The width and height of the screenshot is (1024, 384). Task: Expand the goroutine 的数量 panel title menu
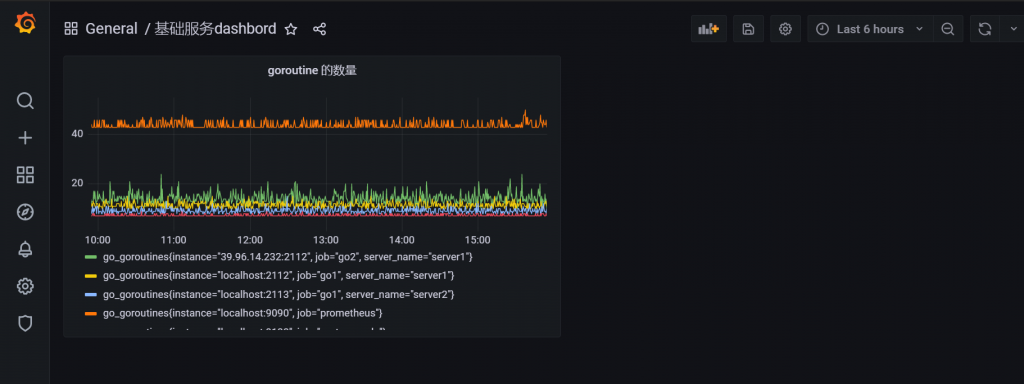coord(312,71)
